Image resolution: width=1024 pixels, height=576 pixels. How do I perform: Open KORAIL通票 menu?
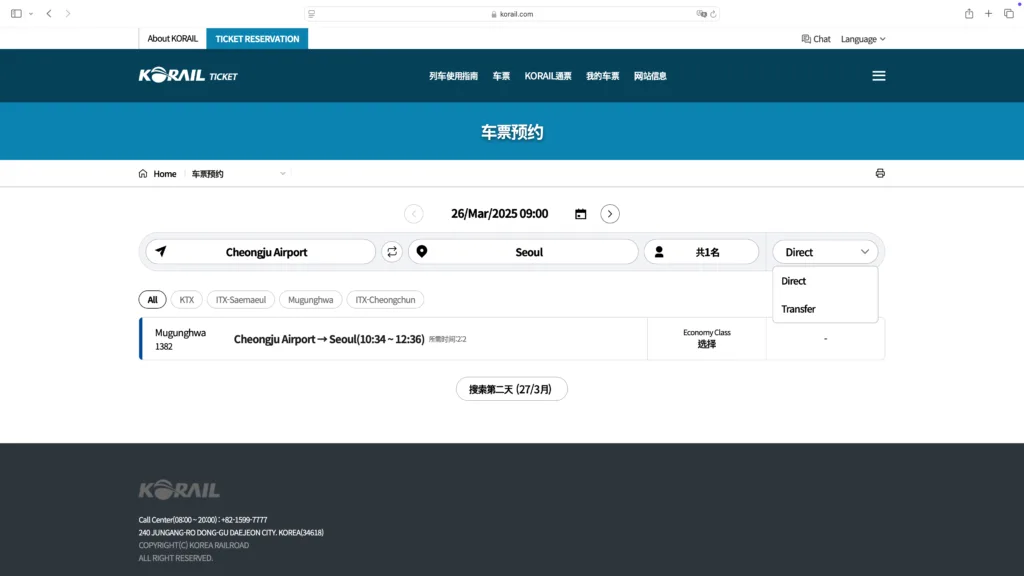pyautogui.click(x=548, y=76)
